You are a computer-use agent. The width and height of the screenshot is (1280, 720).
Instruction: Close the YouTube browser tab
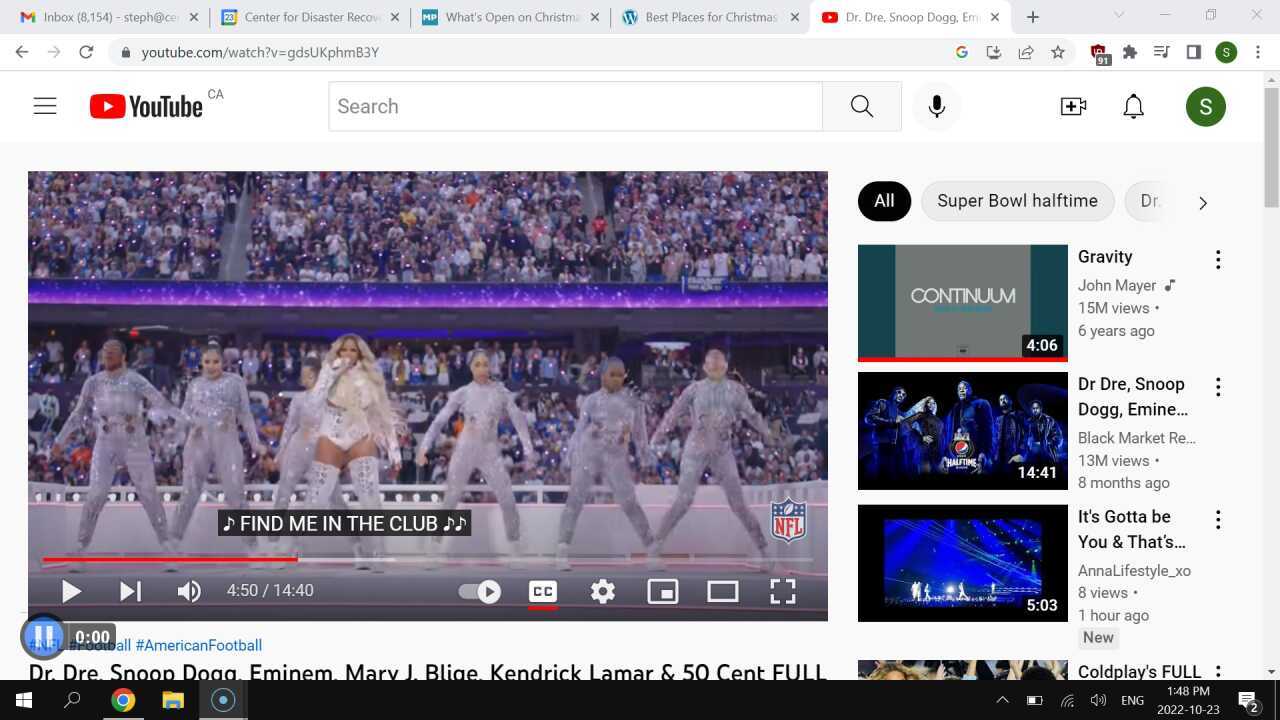pos(995,17)
